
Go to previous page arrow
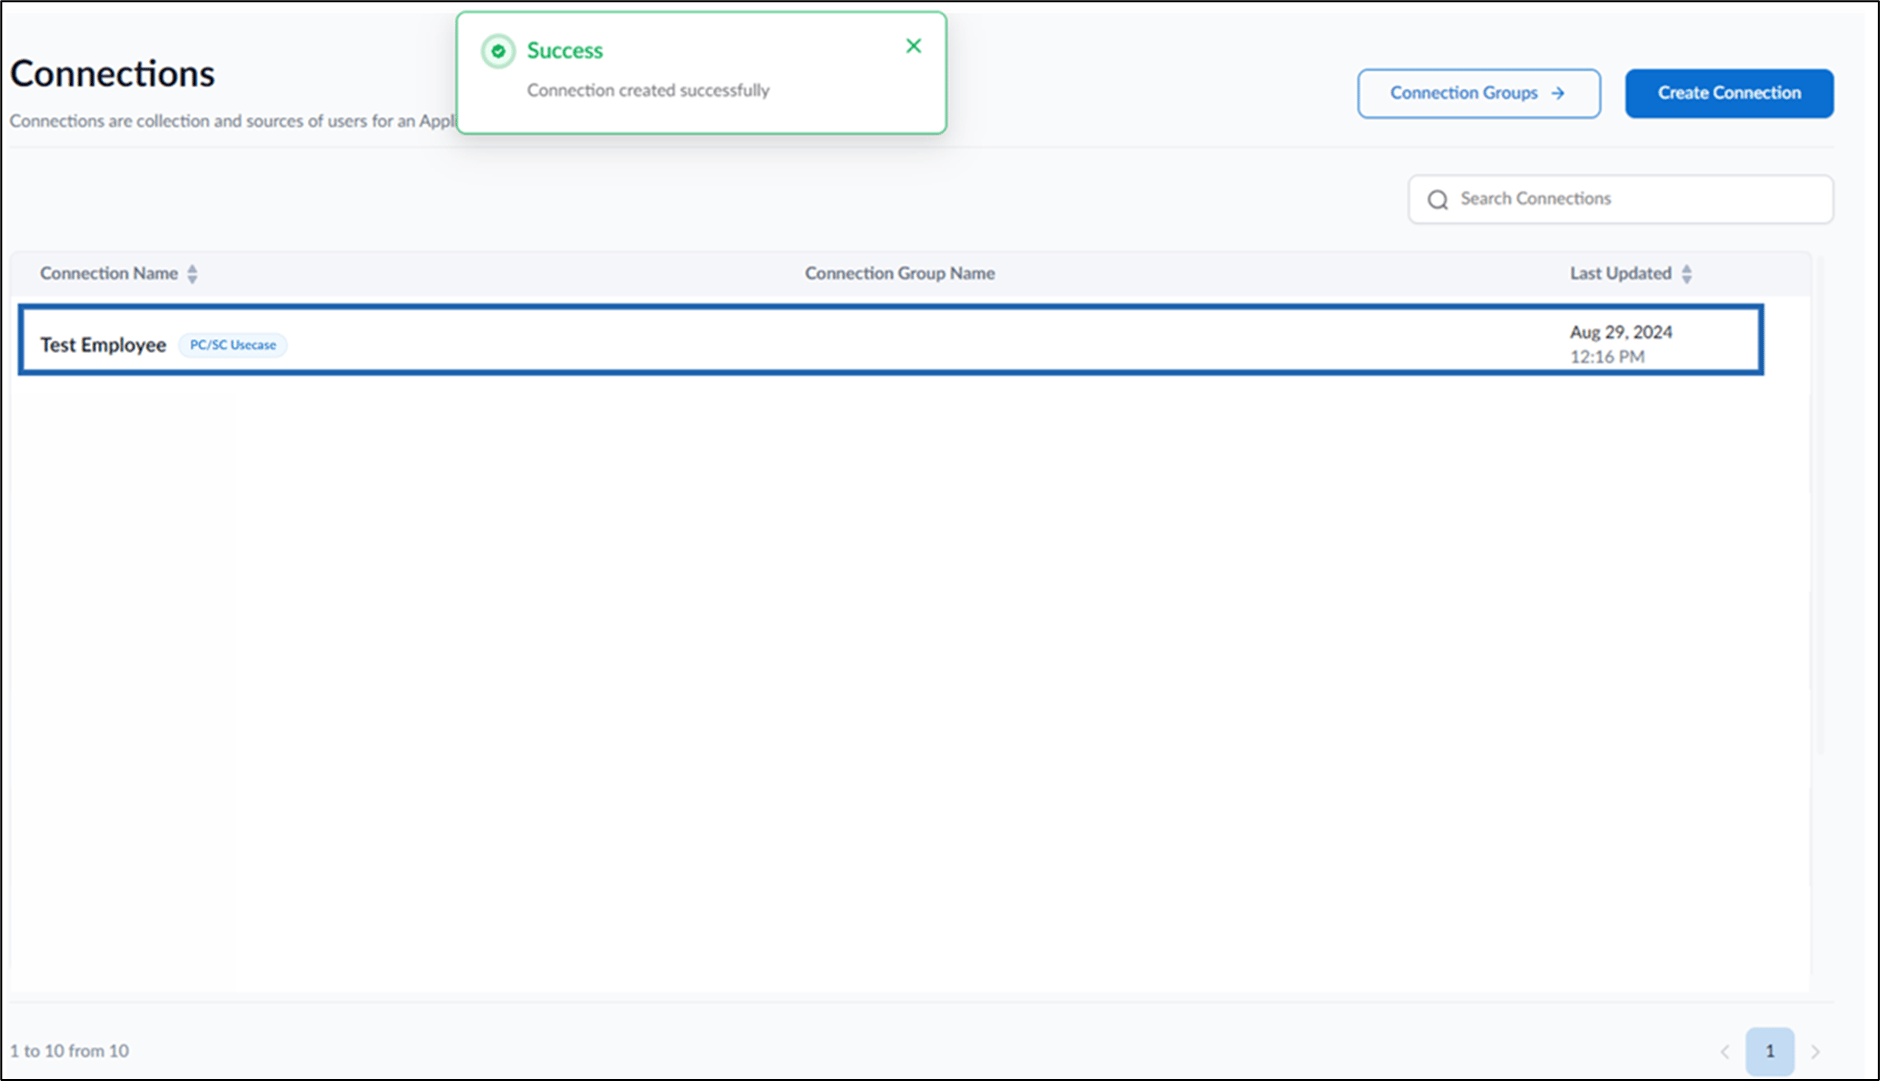(1724, 1051)
